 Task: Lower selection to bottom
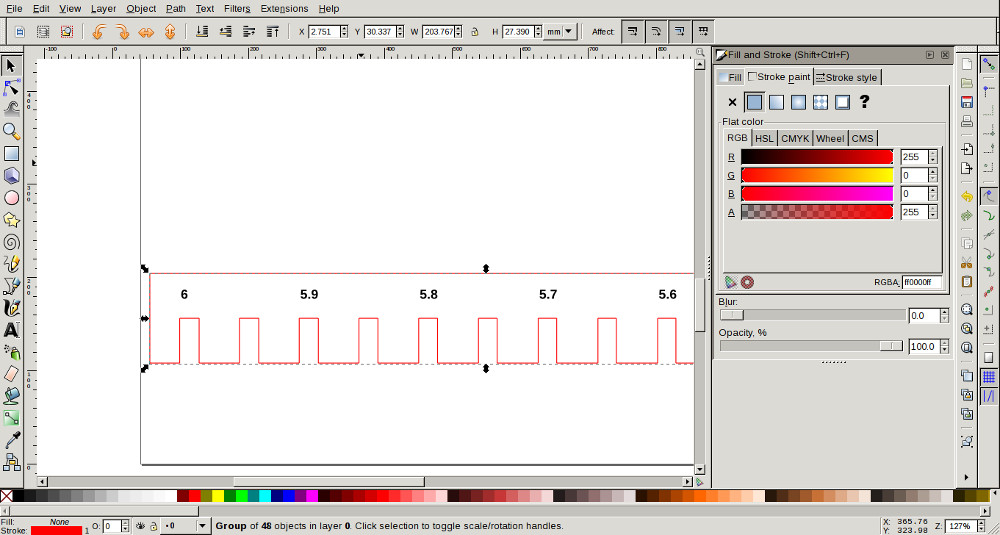tap(202, 31)
